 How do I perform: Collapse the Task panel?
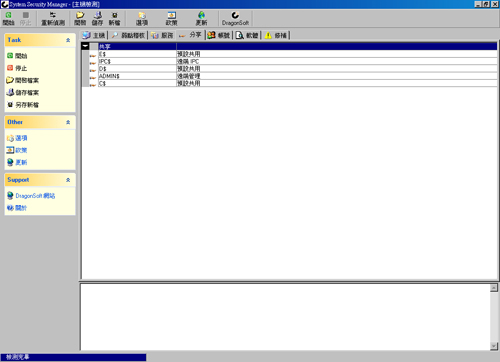tap(68, 40)
